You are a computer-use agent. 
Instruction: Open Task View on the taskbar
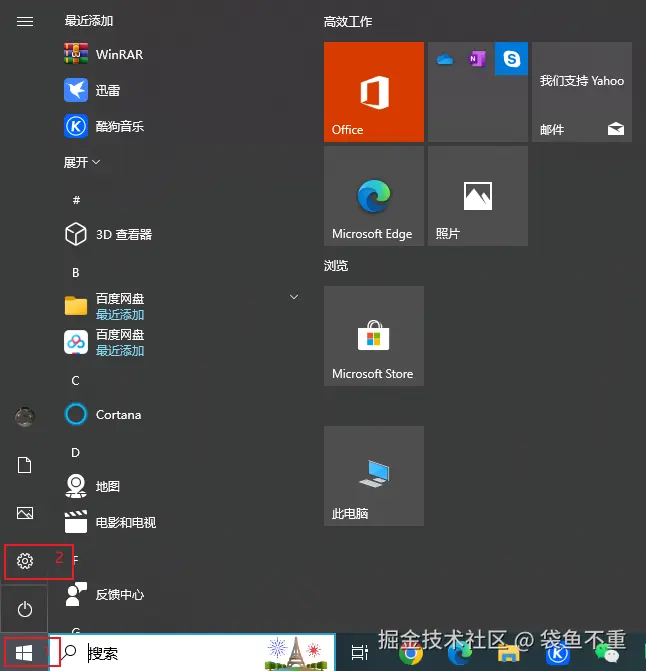pyautogui.click(x=359, y=652)
